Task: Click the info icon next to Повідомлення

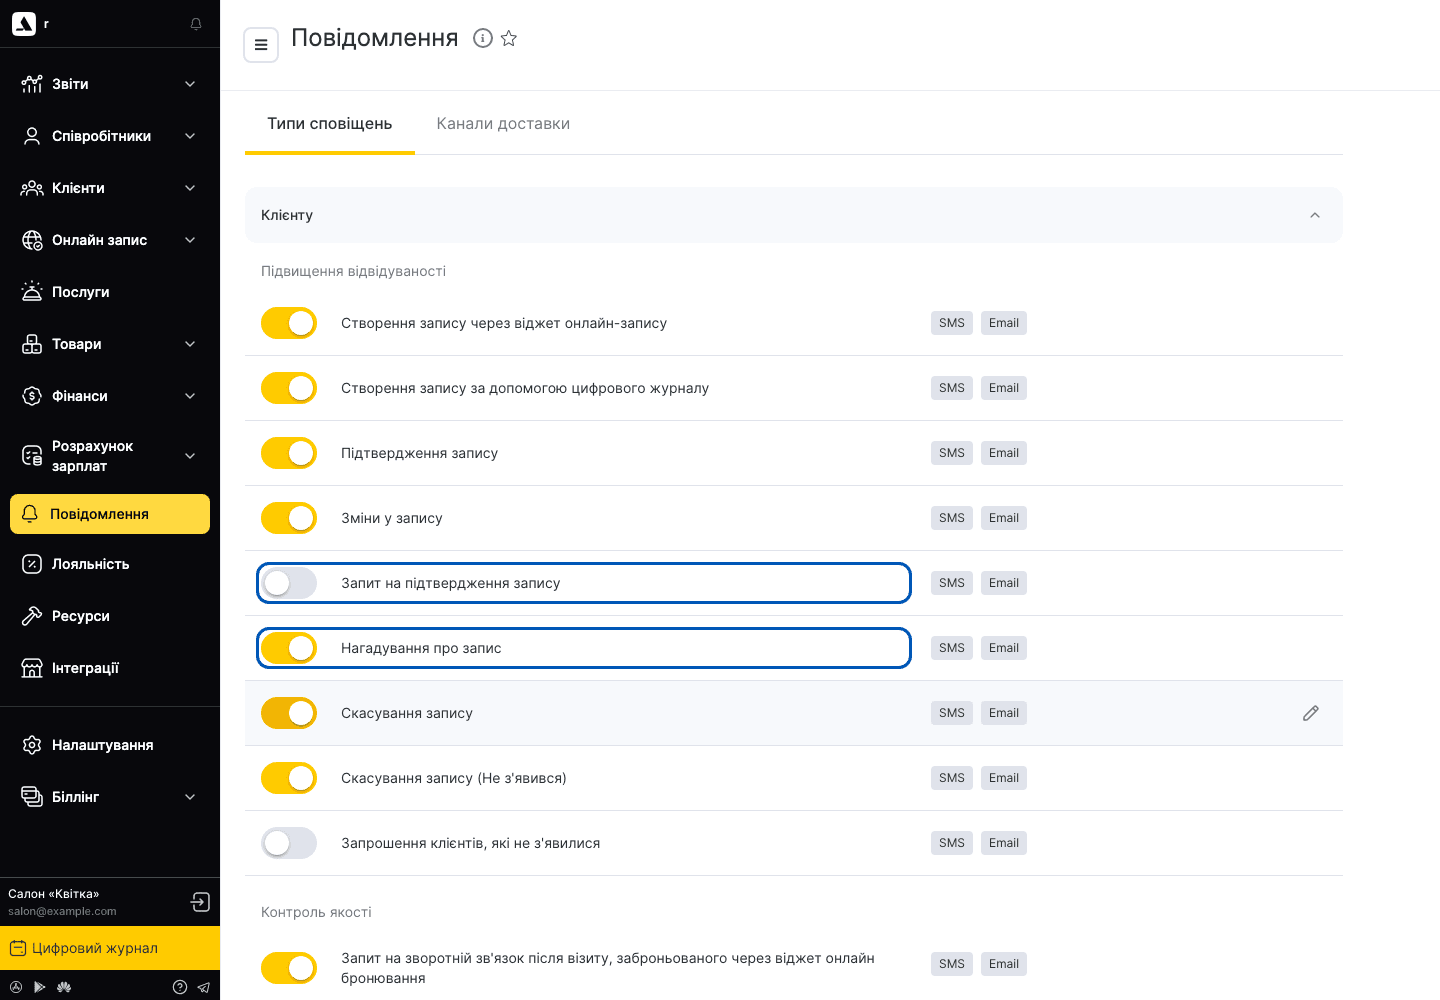Action: [483, 38]
